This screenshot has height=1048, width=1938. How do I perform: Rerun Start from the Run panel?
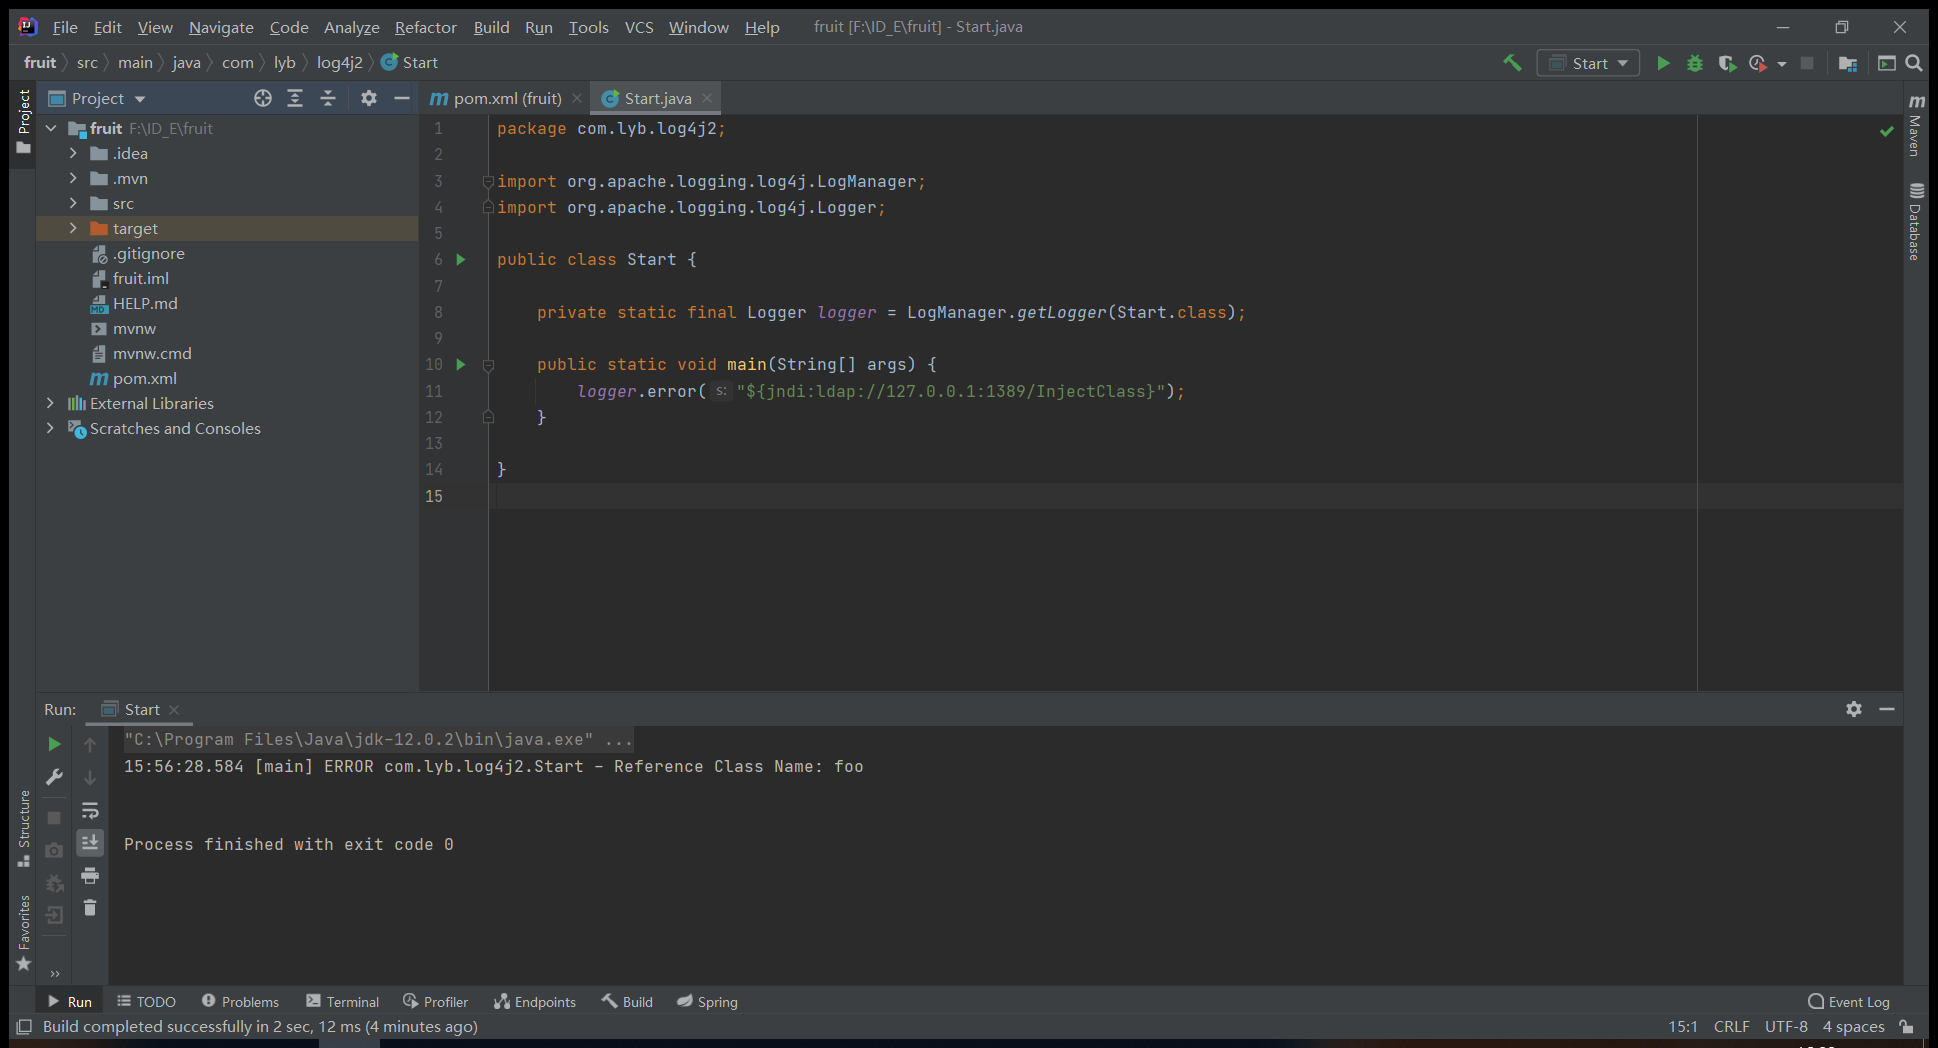click(x=54, y=744)
